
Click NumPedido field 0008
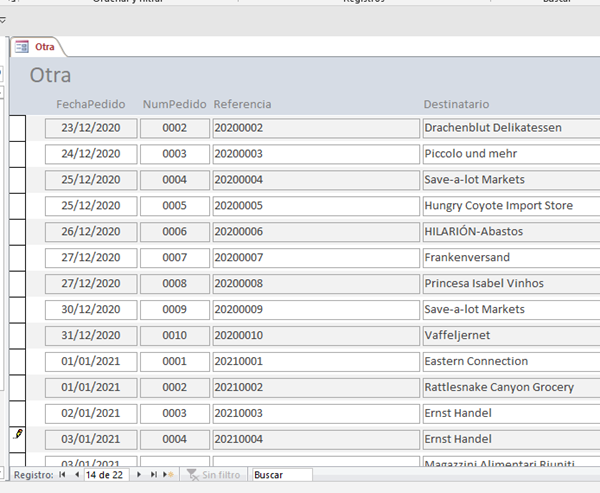tap(175, 284)
